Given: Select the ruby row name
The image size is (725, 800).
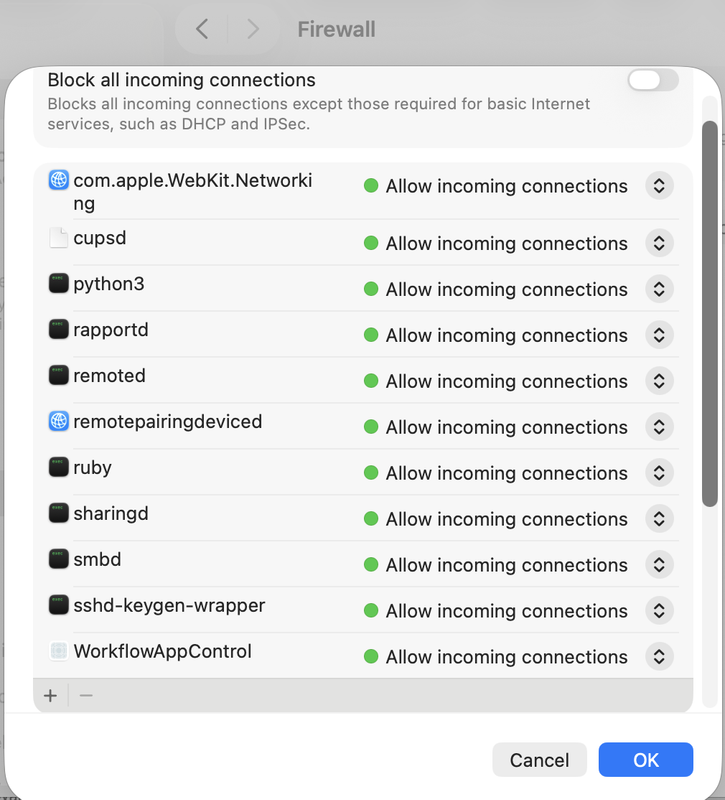Looking at the screenshot, I should click(92, 468).
